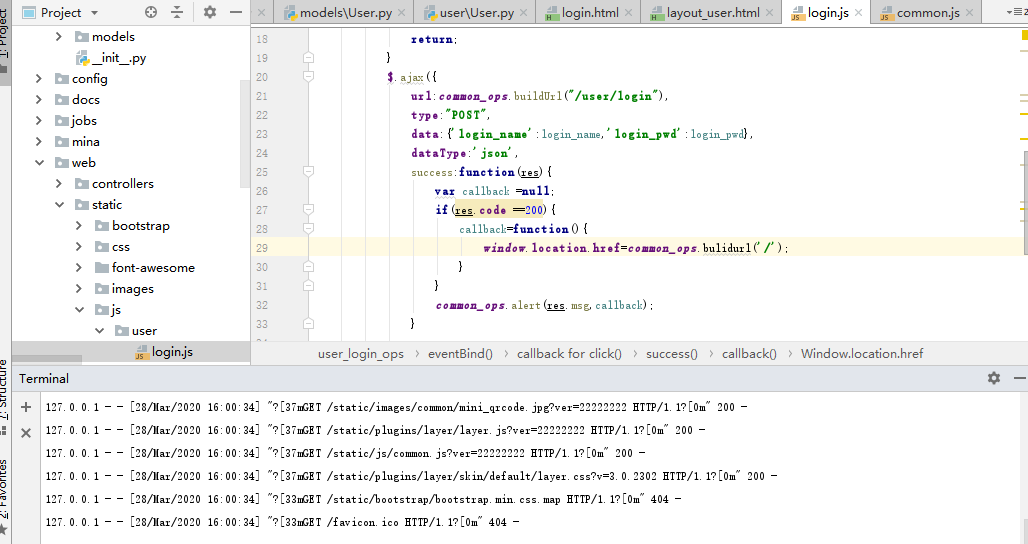The image size is (1028, 544).
Task: Close the login.html tab
Action: coord(628,12)
